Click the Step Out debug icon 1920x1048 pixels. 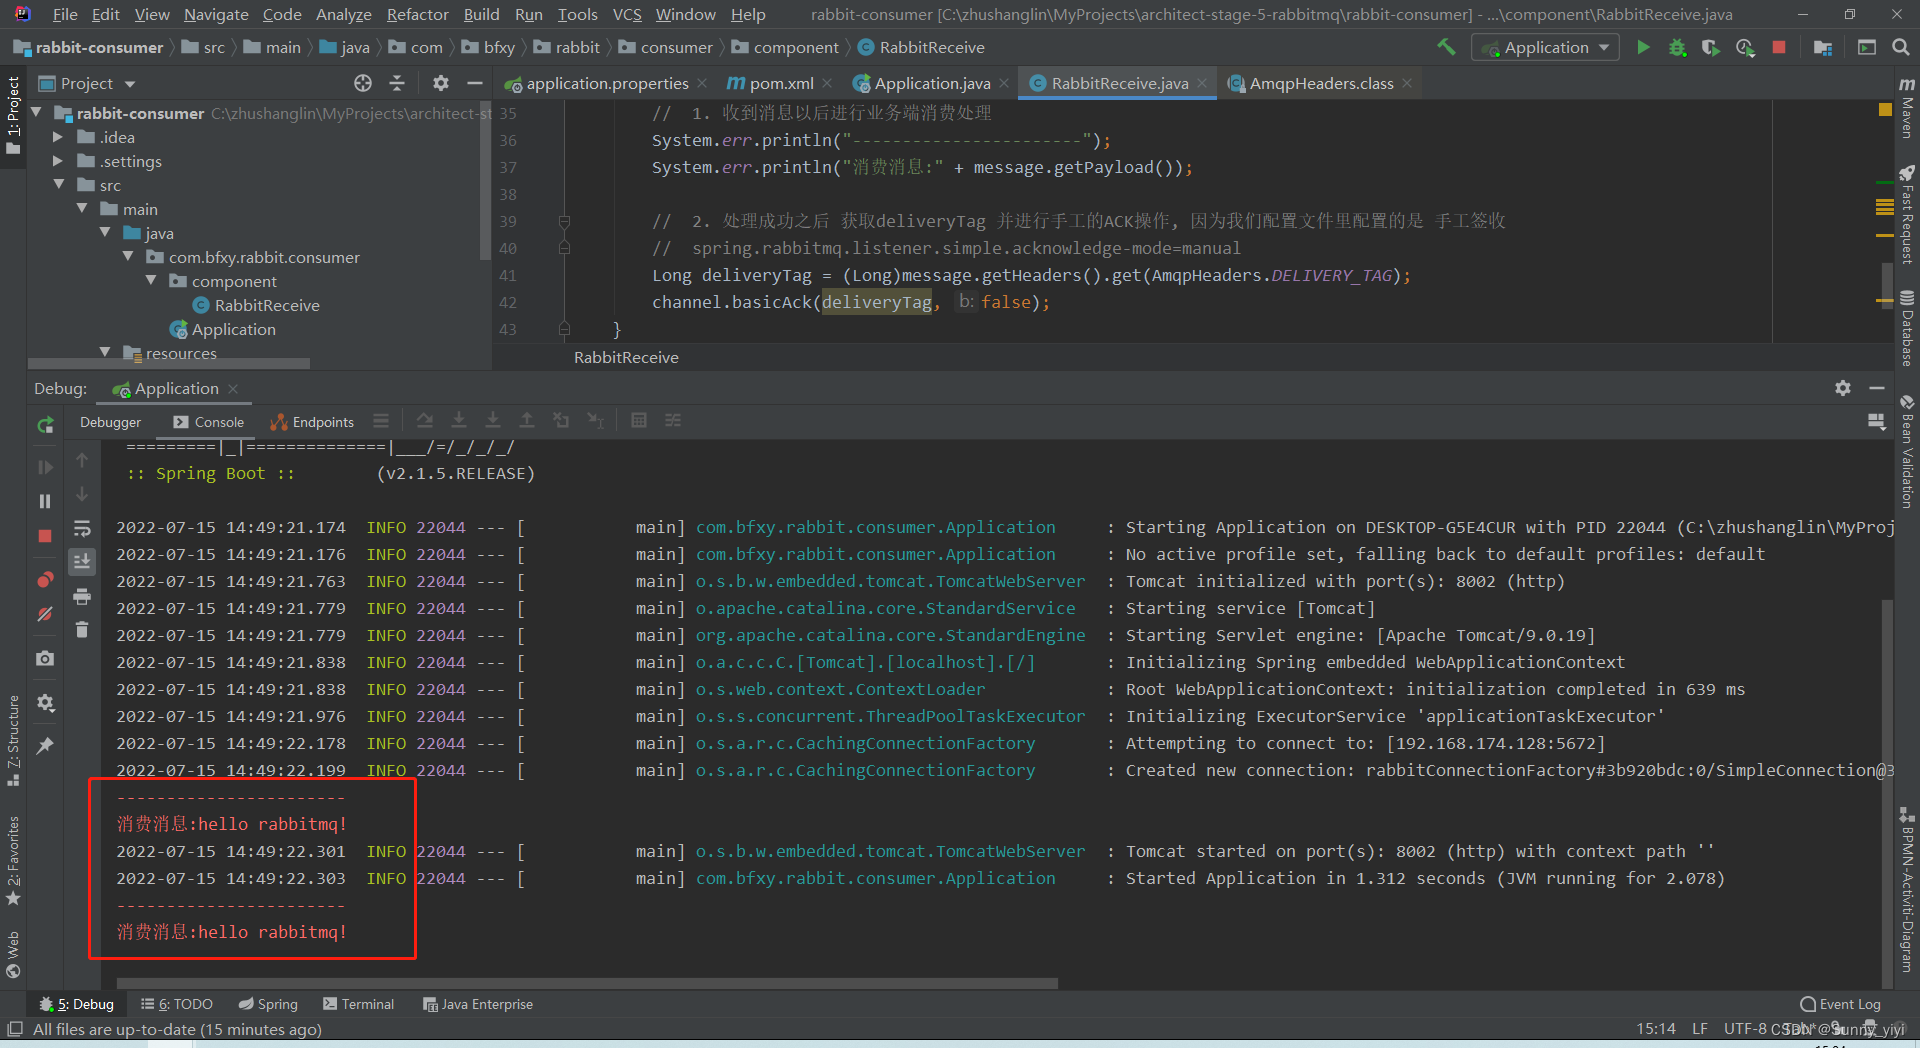[x=527, y=421]
